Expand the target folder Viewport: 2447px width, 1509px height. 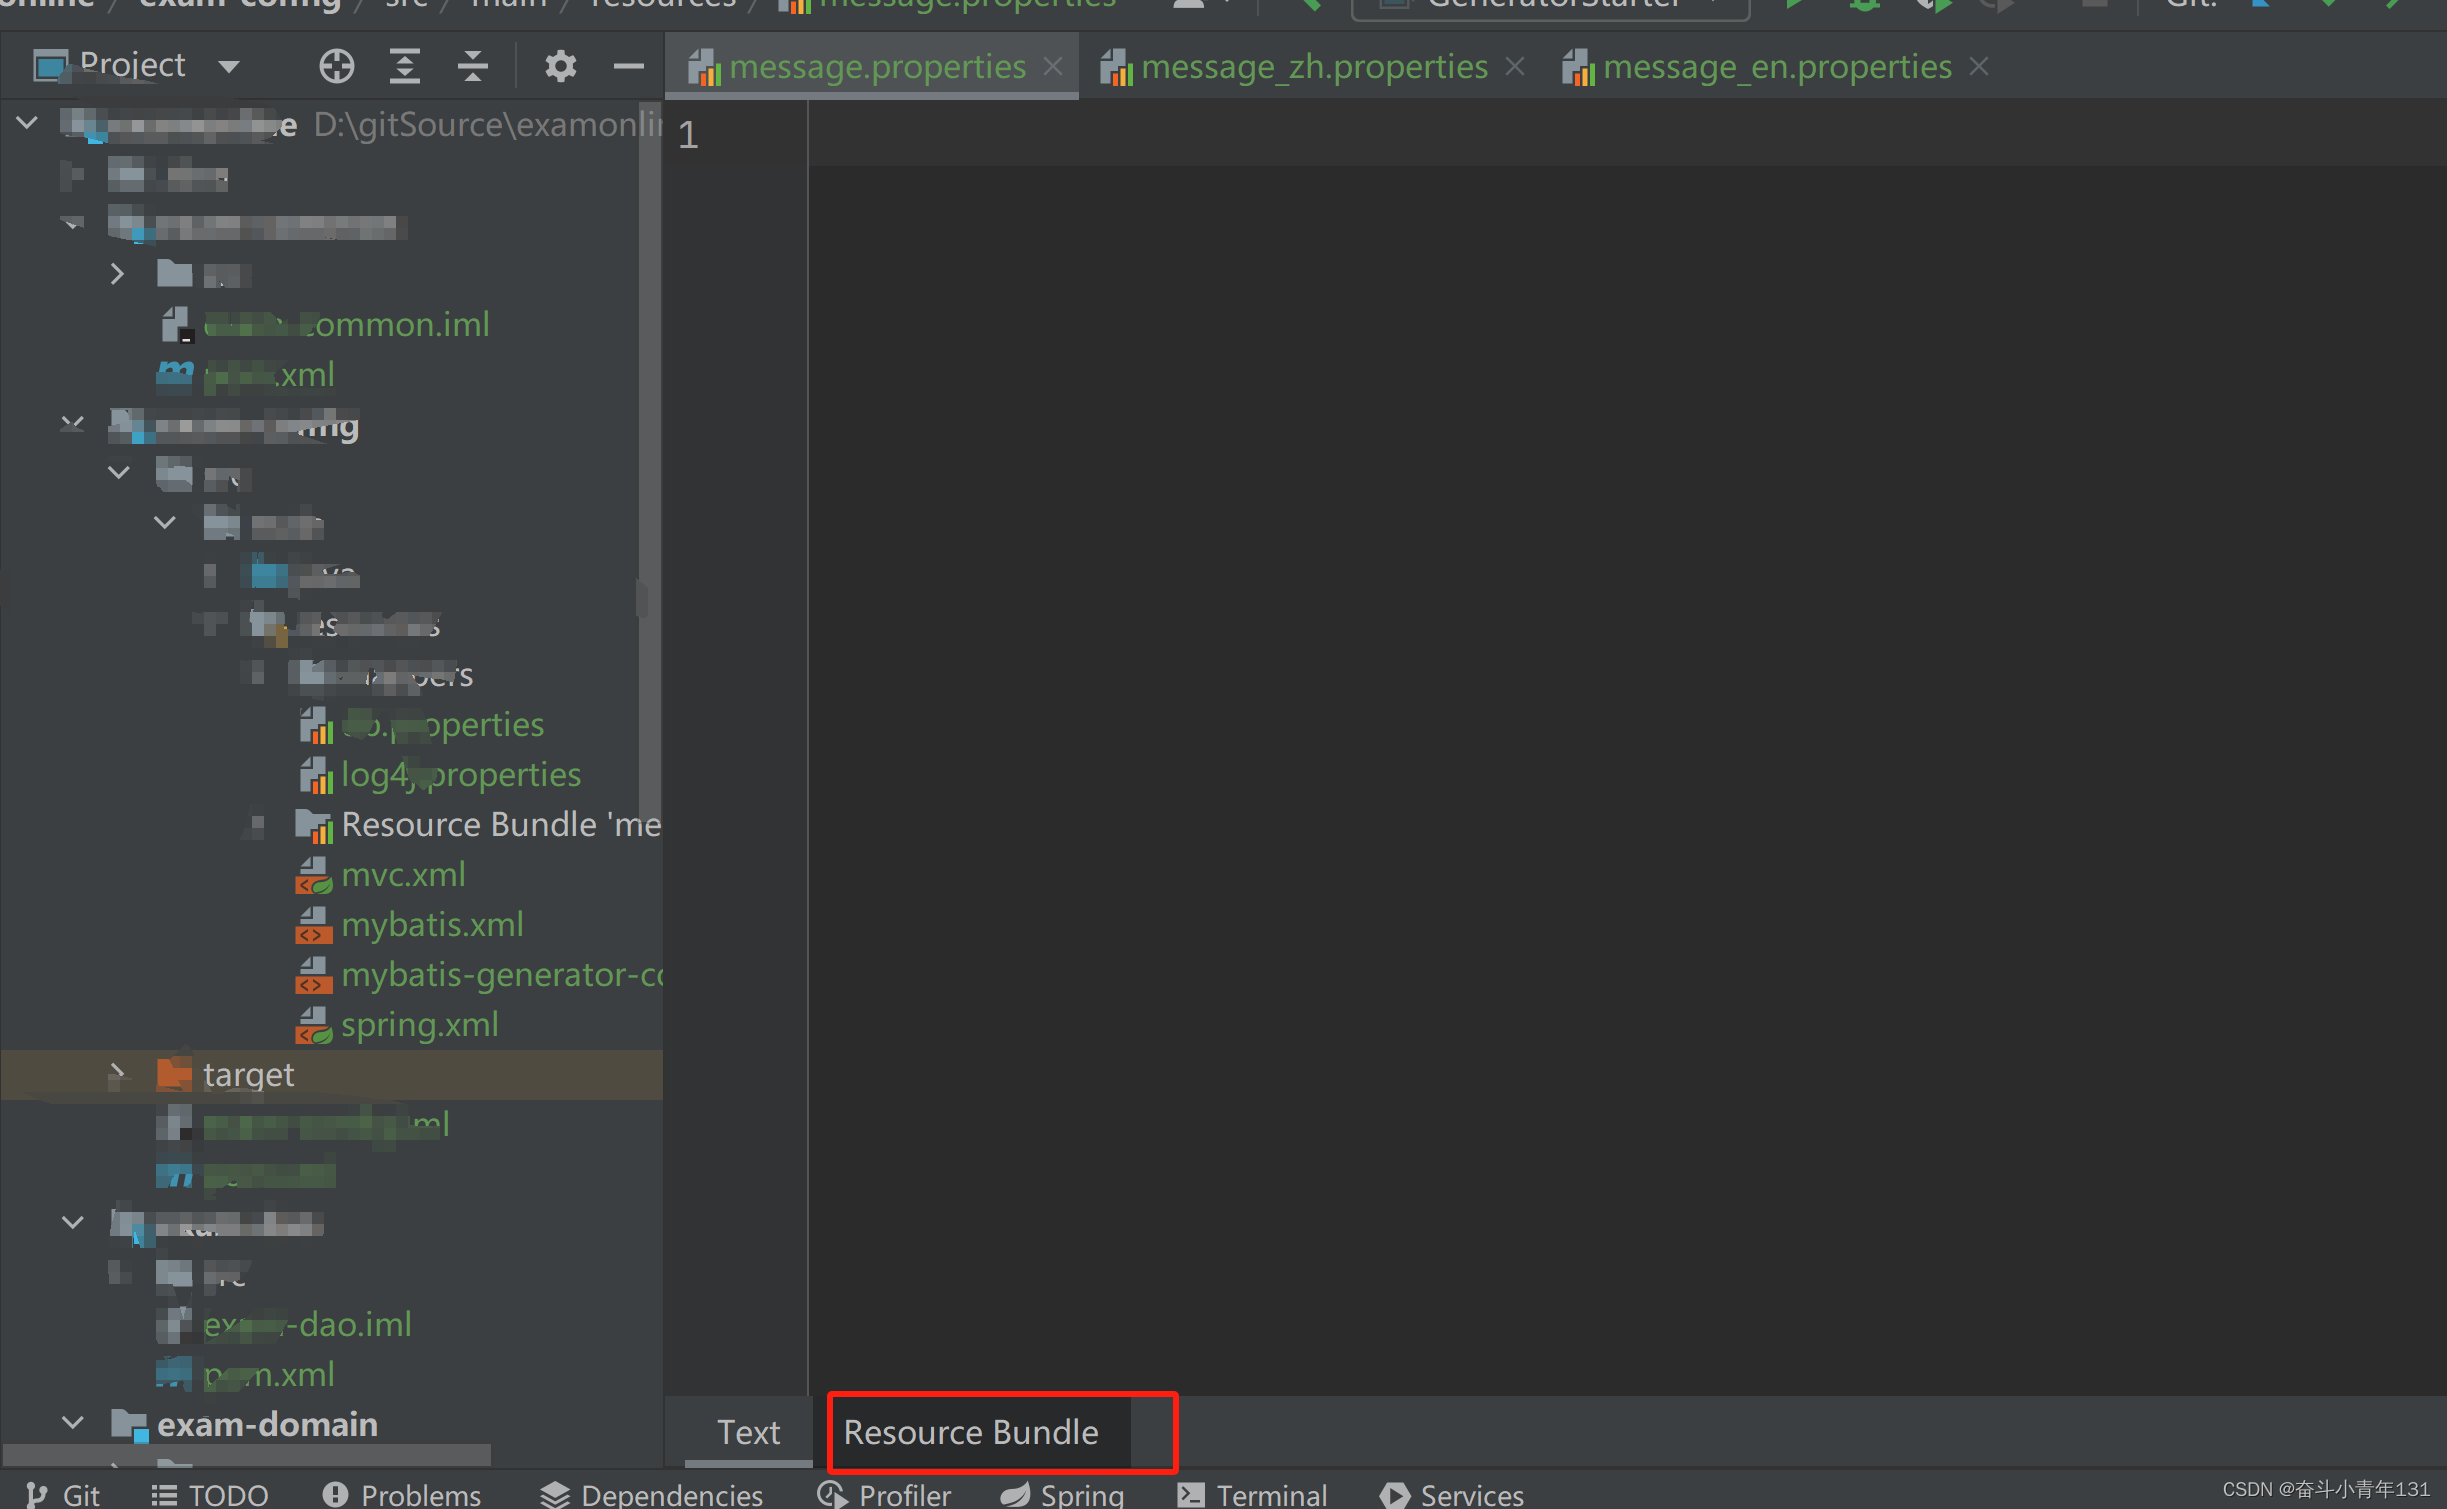click(x=117, y=1074)
